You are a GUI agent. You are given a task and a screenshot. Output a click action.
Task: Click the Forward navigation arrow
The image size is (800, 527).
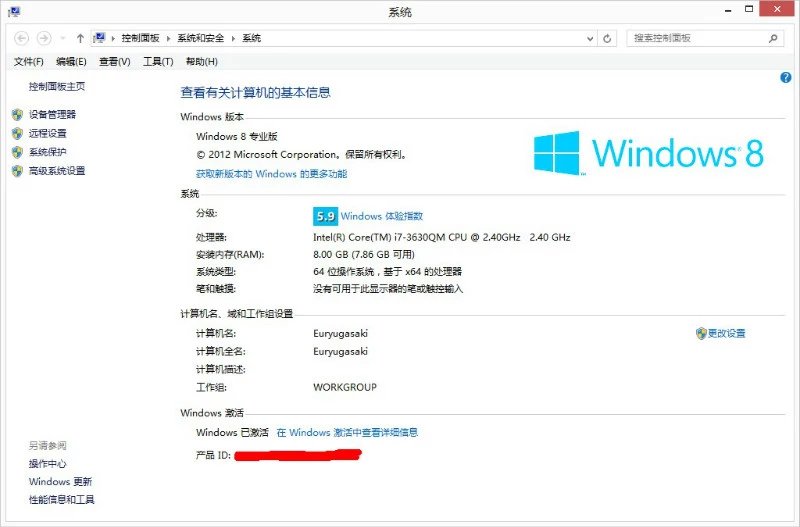coord(44,38)
